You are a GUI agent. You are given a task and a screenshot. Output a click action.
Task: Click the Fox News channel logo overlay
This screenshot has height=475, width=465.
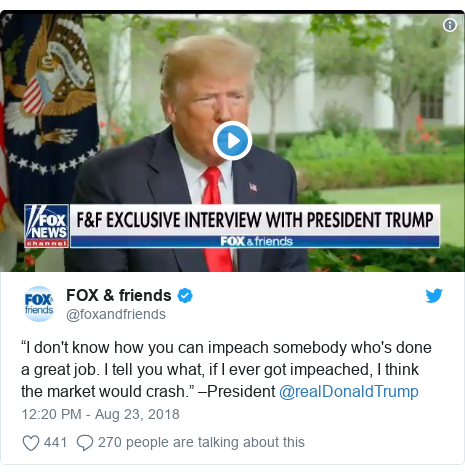point(46,226)
